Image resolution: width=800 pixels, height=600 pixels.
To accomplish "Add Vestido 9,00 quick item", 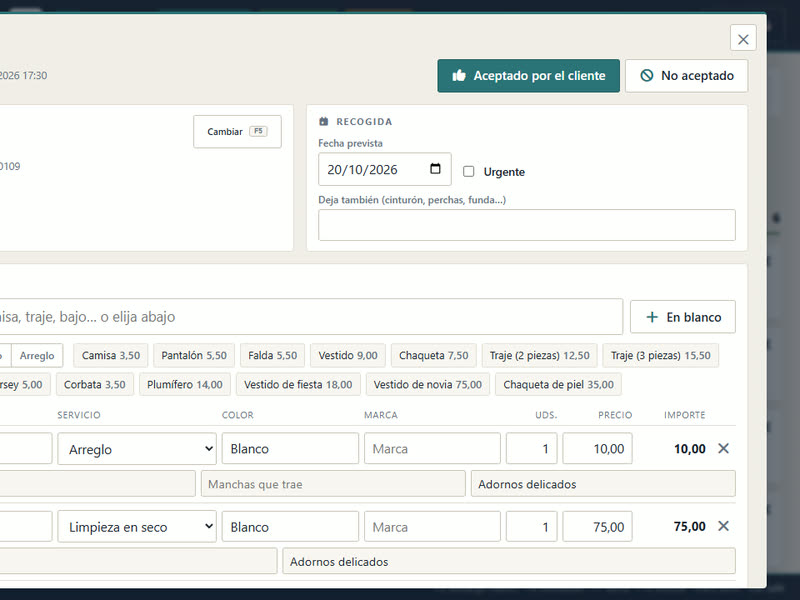I will [348, 356].
